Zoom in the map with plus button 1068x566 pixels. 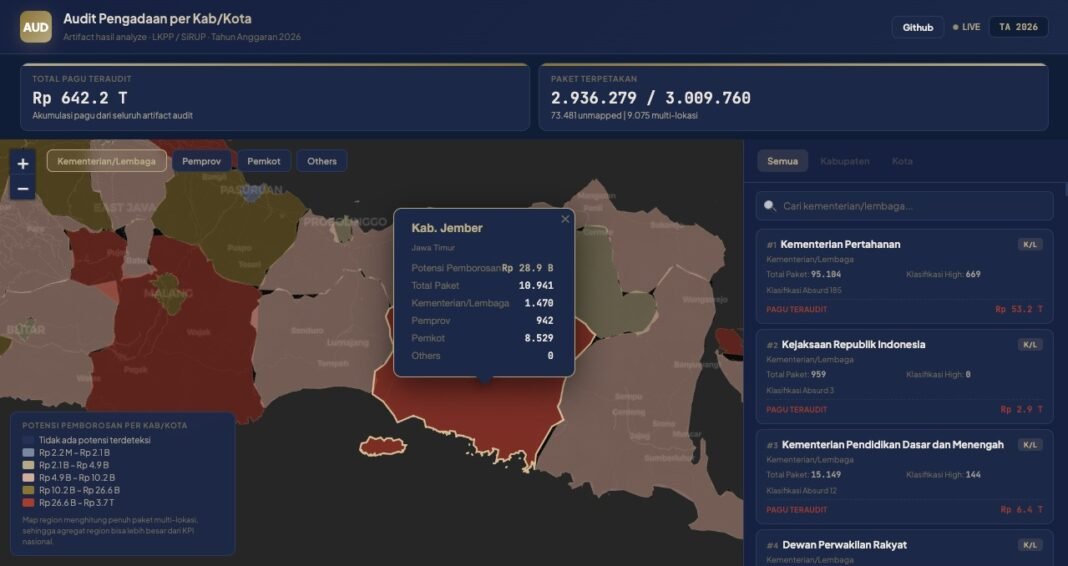[x=22, y=163]
